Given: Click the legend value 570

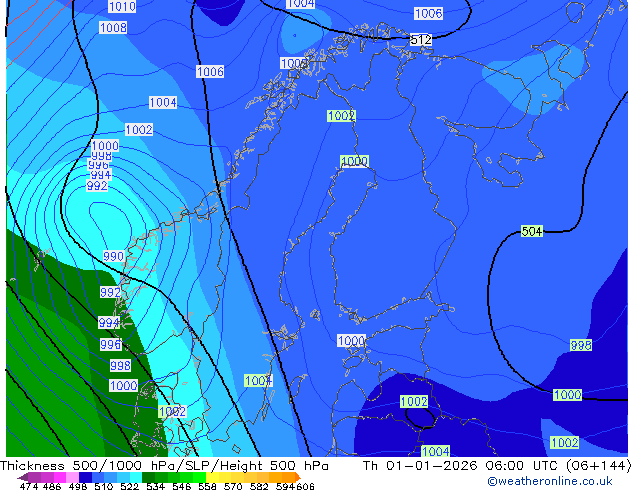Looking at the screenshot, I should 233,486.
